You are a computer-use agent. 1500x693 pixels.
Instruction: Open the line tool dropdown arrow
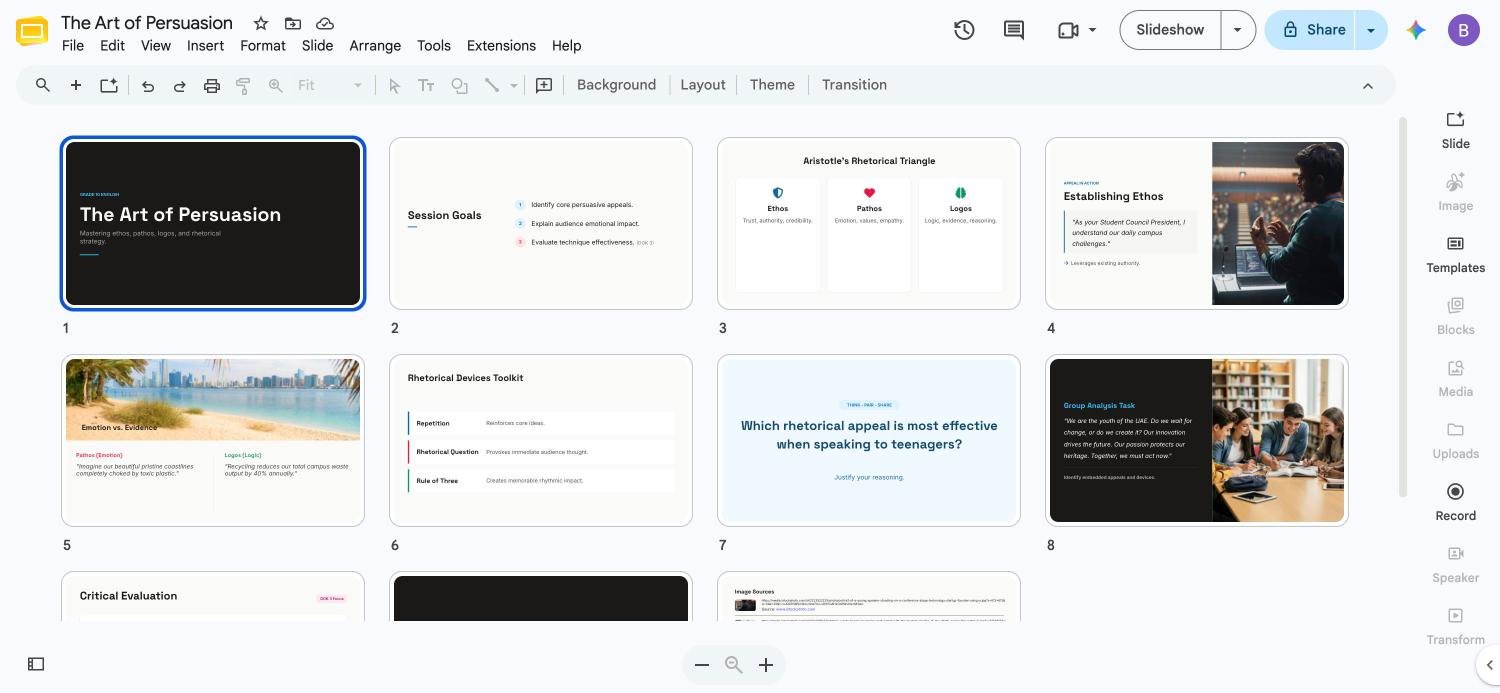click(514, 85)
